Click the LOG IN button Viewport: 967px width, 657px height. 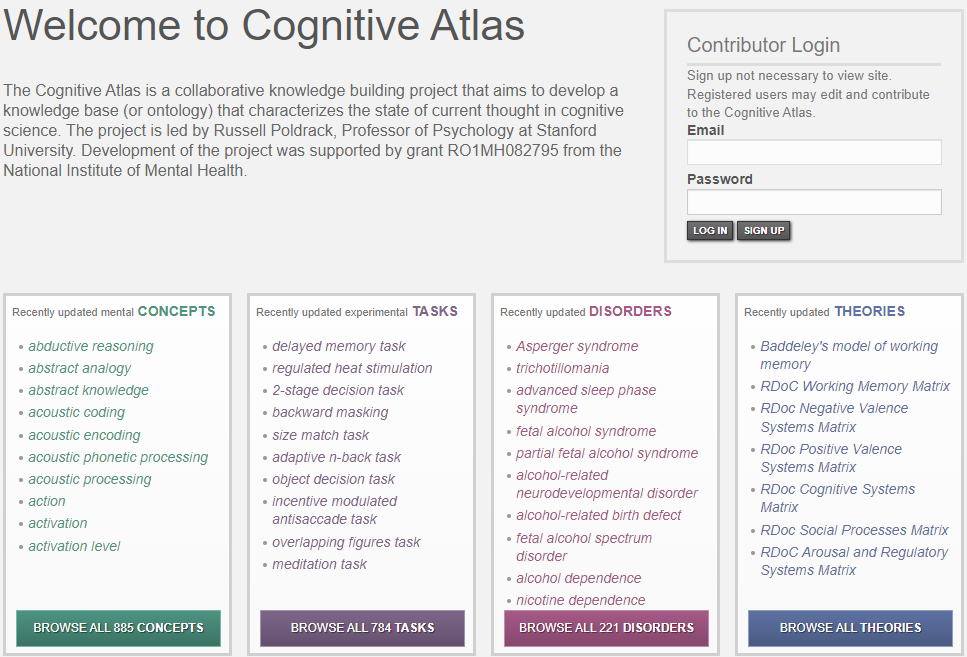tap(709, 230)
